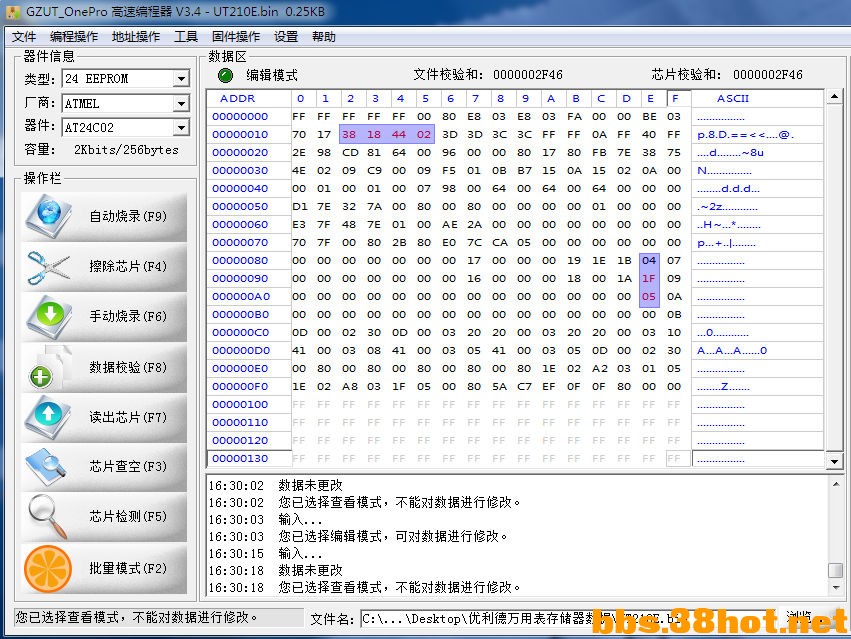
Task: Click the upload arrow icon for 读出芯片 (F7)
Action: (48, 417)
